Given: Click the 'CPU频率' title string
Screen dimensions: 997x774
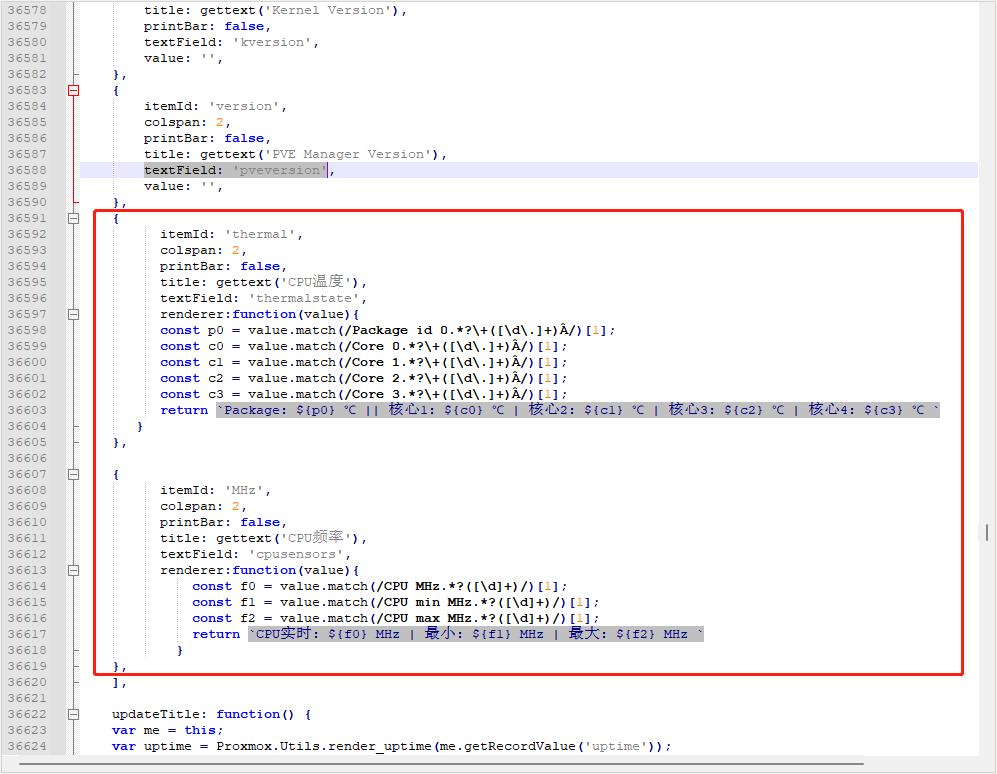Looking at the screenshot, I should click(316, 538).
